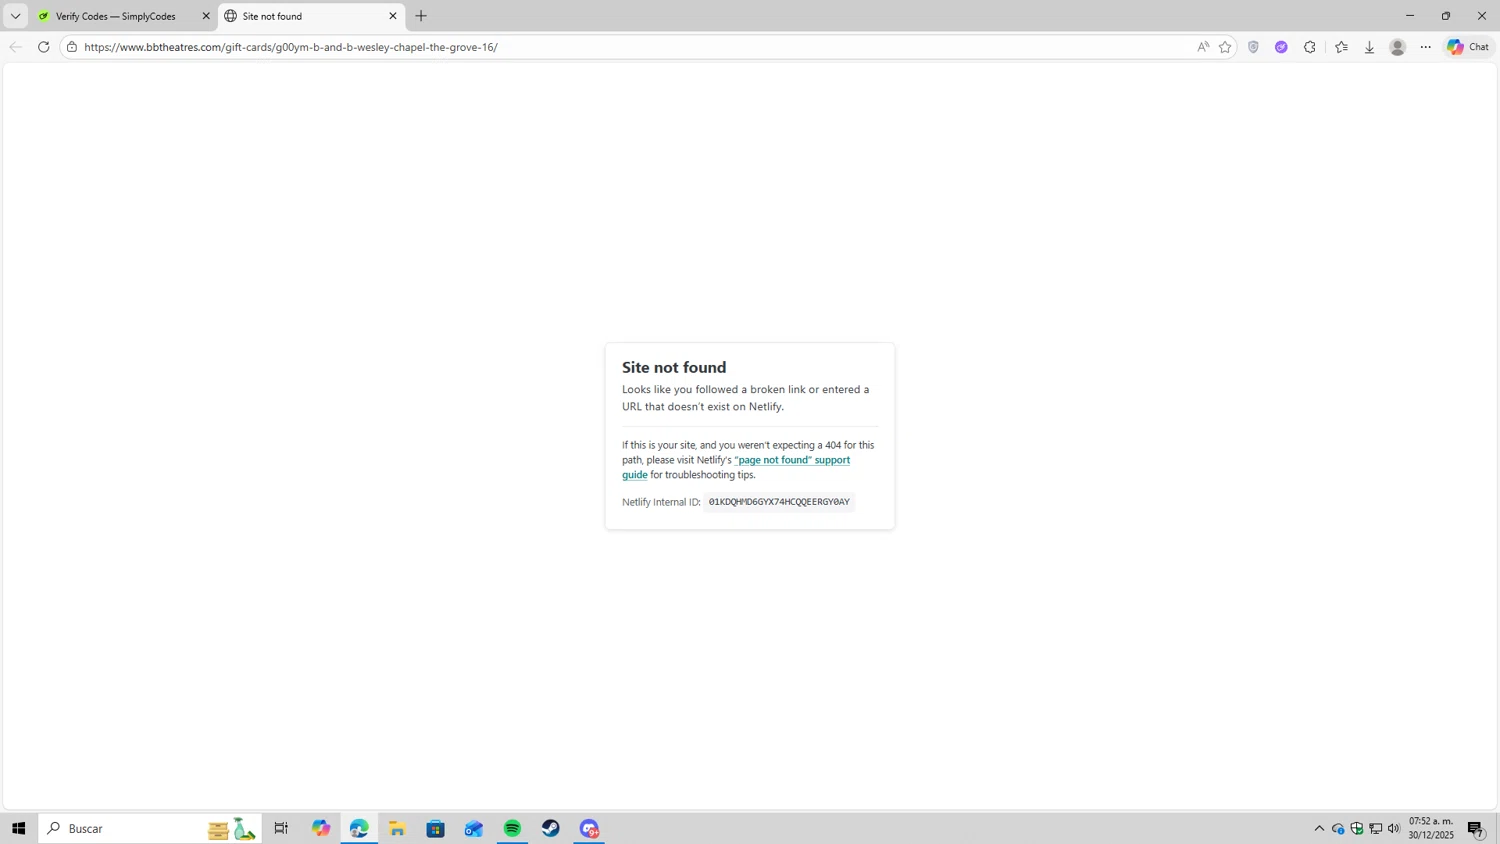Minimize the browser window
This screenshot has height=844, width=1500.
point(1410,16)
